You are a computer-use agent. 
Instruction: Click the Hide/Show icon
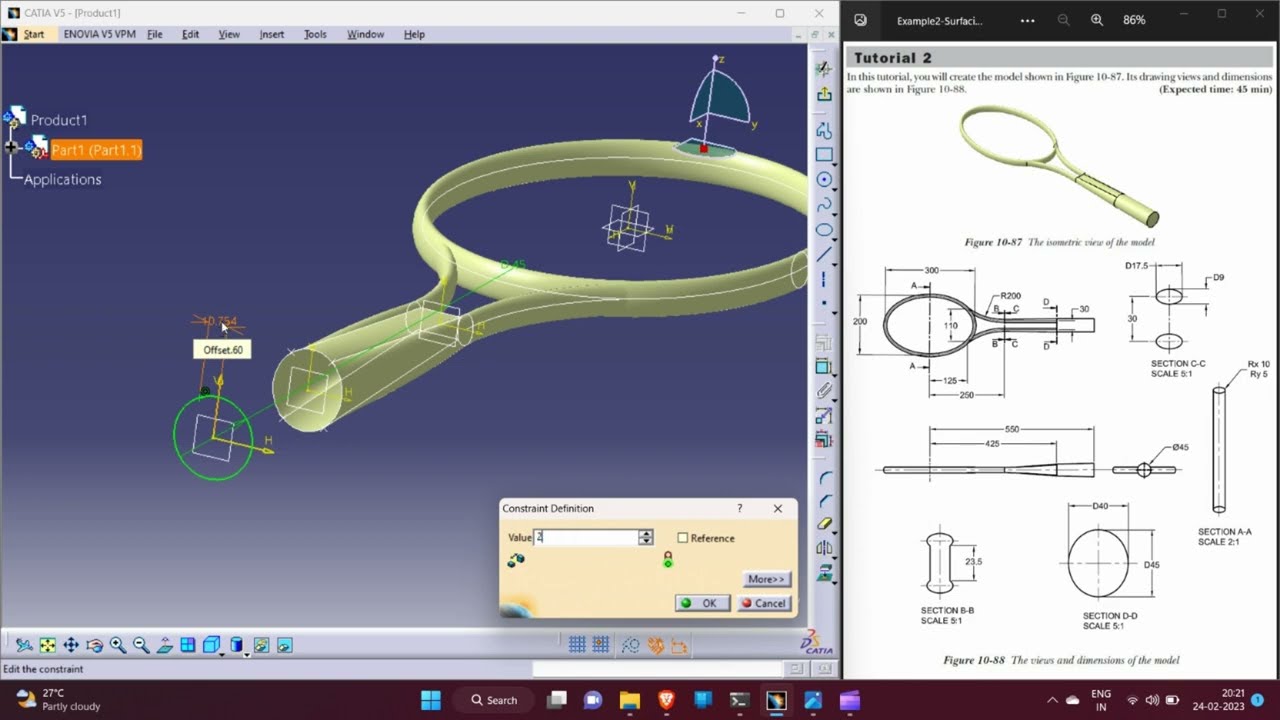(x=261, y=646)
